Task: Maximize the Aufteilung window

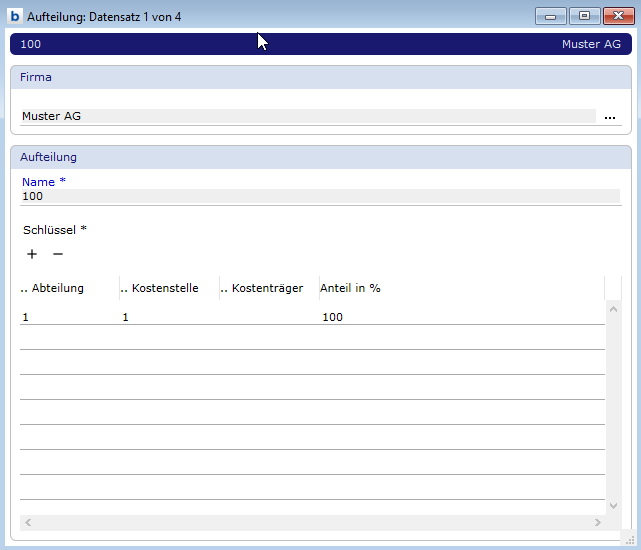Action: coord(584,16)
